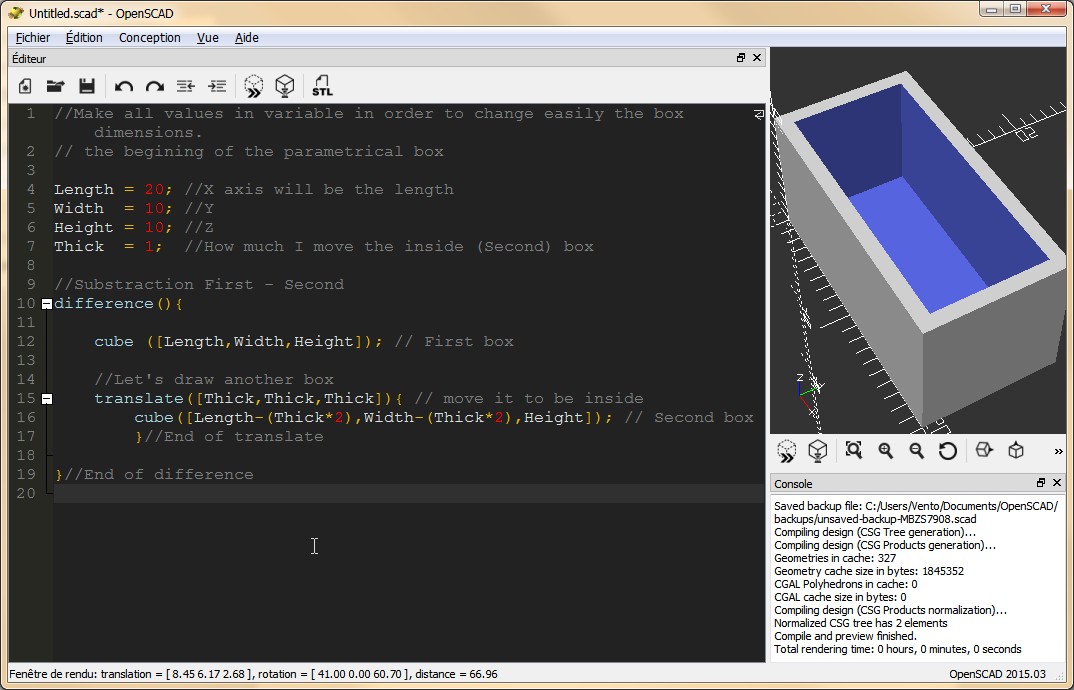Screen dimensions: 1074x690
Task: Click the "OpenSCAD 2015.03" version label
Action: tap(997, 674)
